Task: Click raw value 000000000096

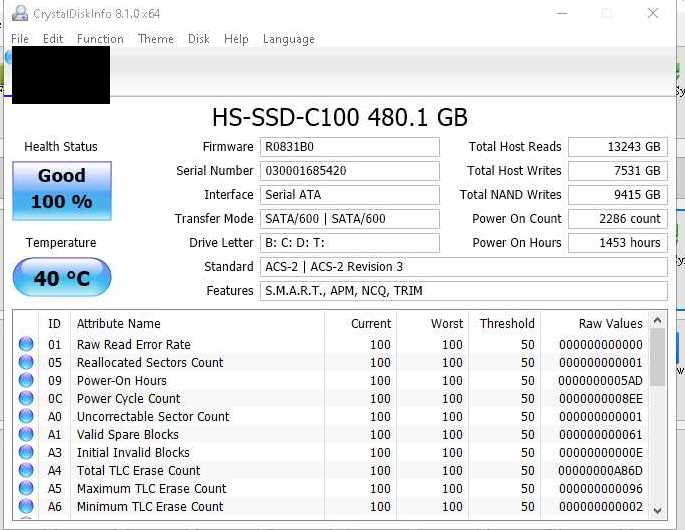Action: 601,488
